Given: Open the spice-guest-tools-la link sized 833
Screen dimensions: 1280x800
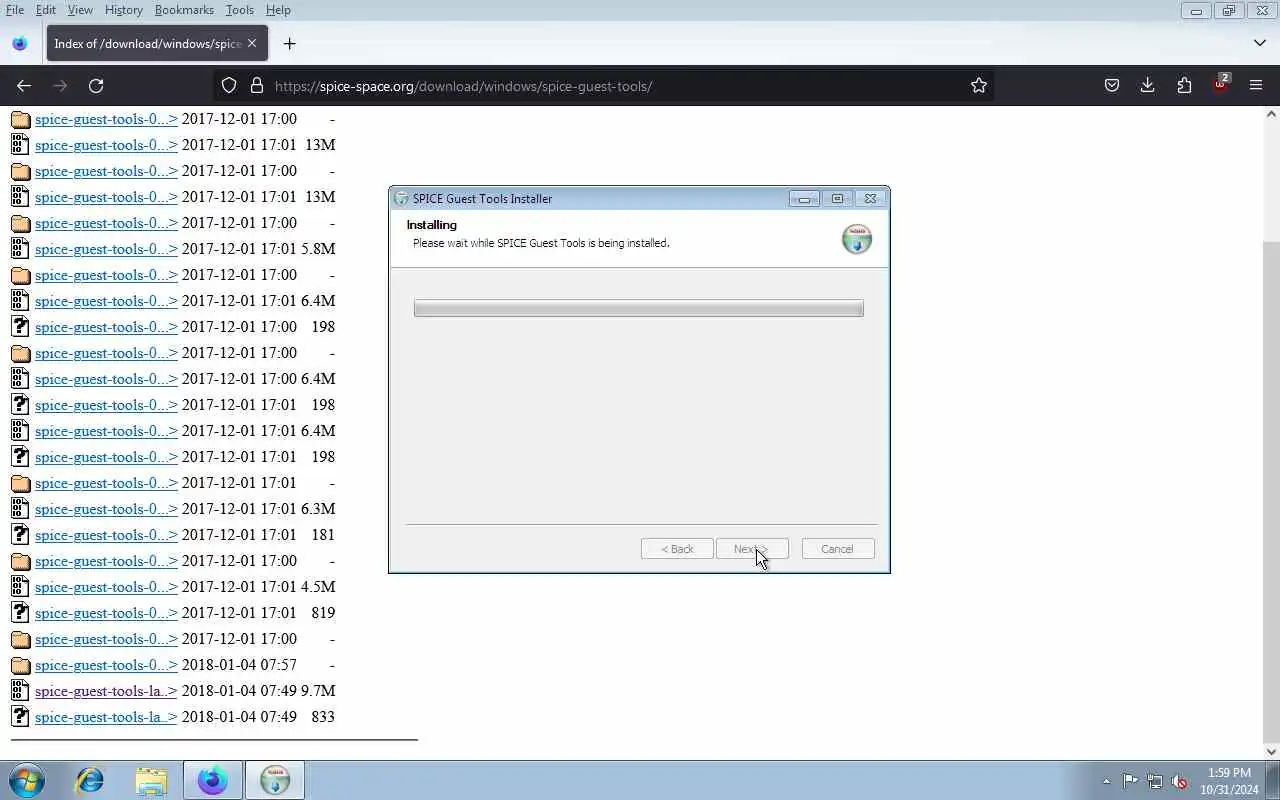Looking at the screenshot, I should [106, 717].
